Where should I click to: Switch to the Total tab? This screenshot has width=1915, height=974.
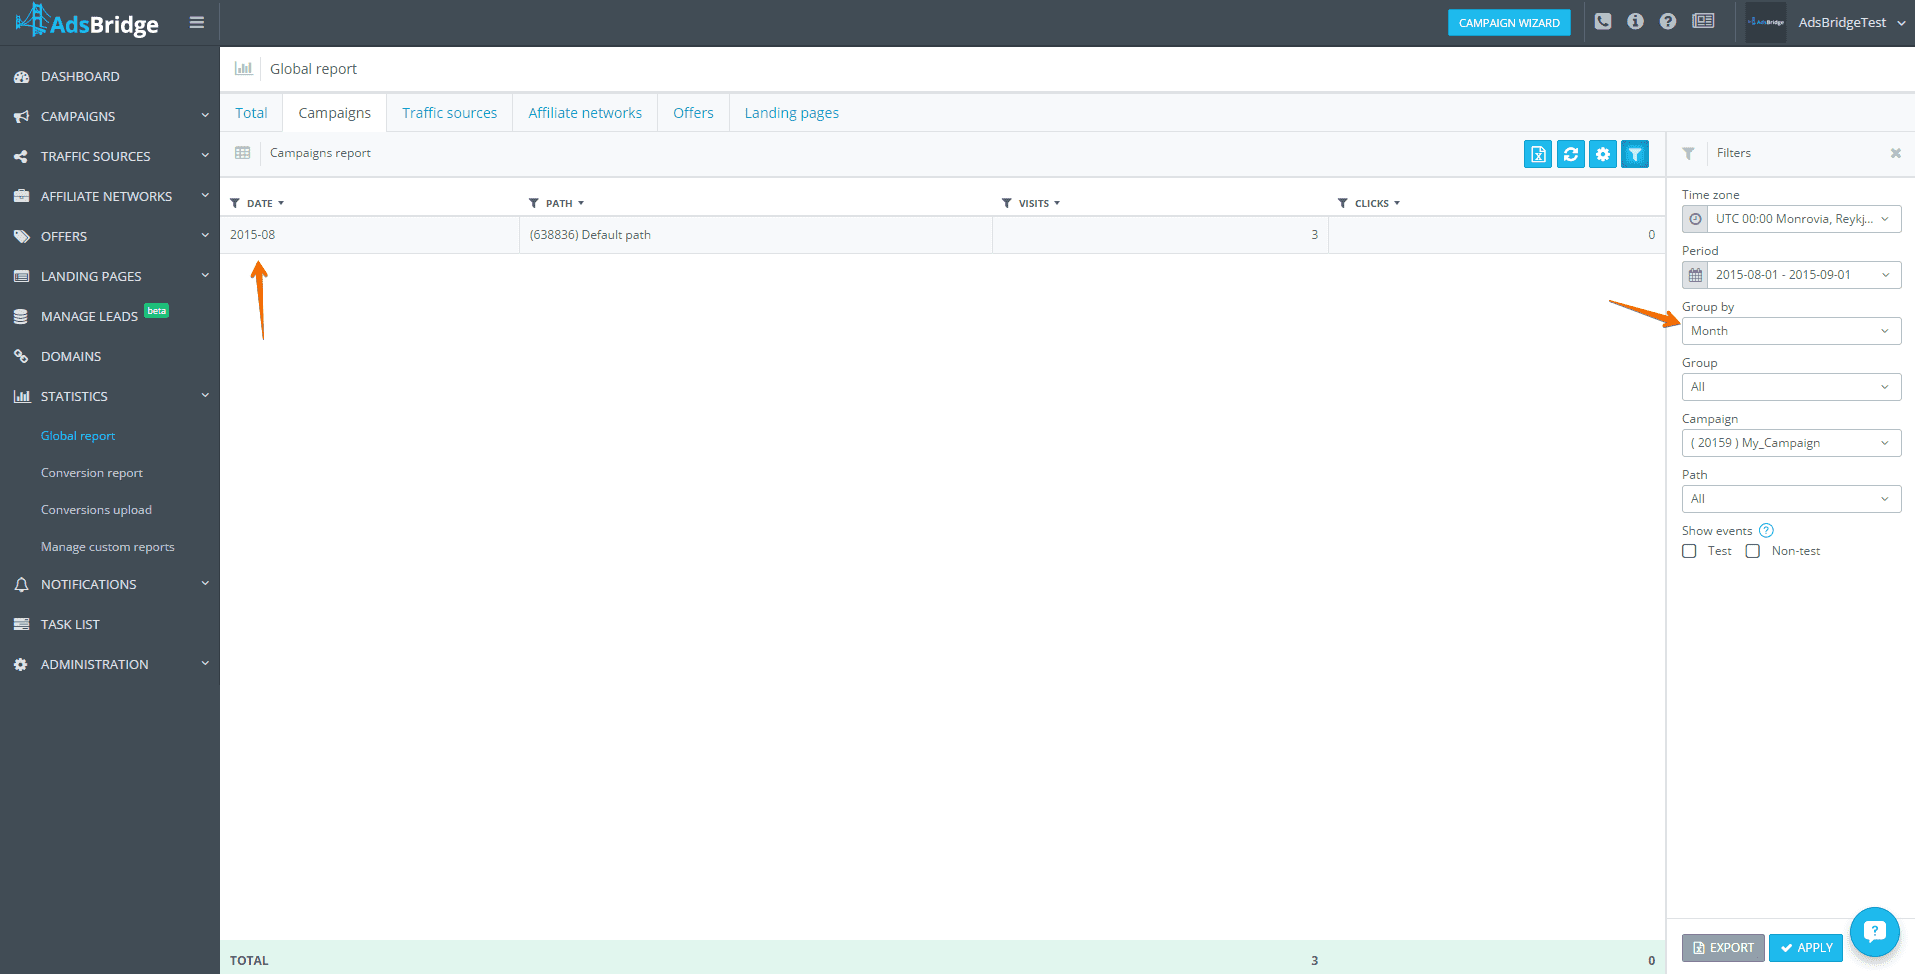click(x=251, y=113)
